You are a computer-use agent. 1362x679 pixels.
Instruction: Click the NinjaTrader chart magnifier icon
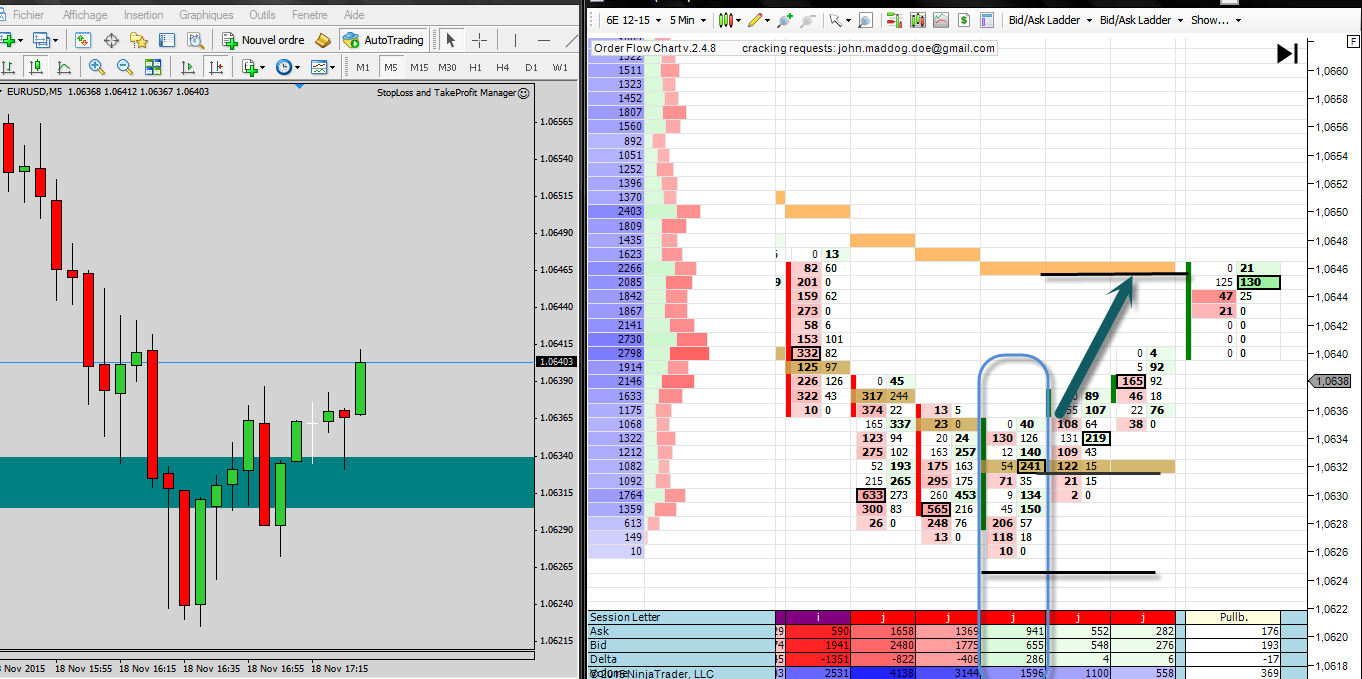click(x=864, y=19)
